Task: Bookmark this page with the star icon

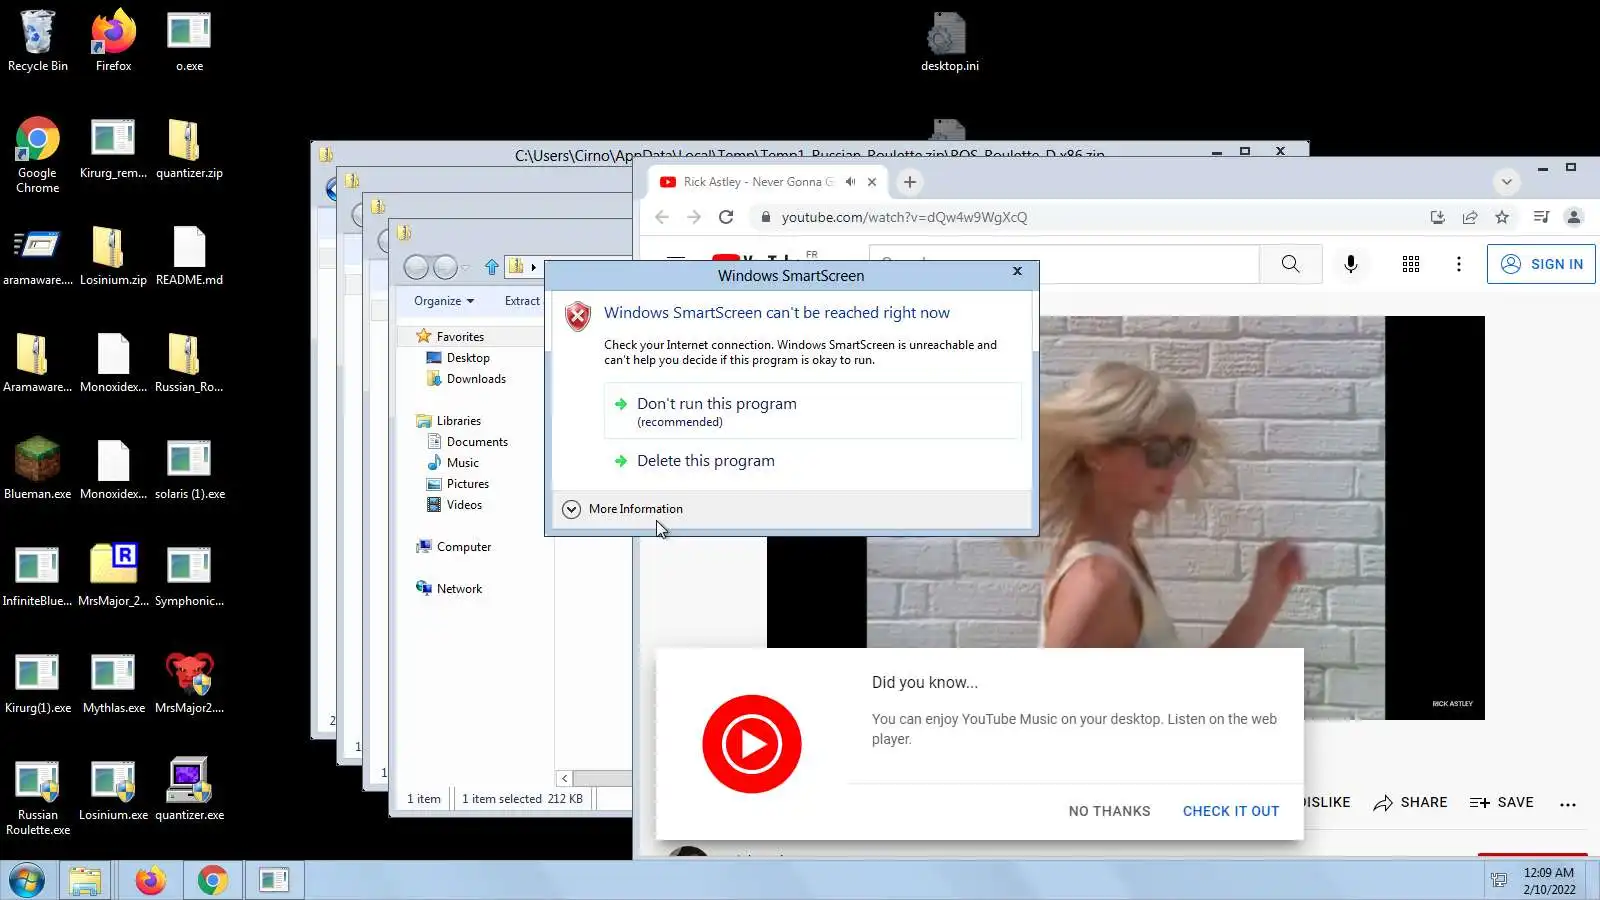Action: (1502, 217)
